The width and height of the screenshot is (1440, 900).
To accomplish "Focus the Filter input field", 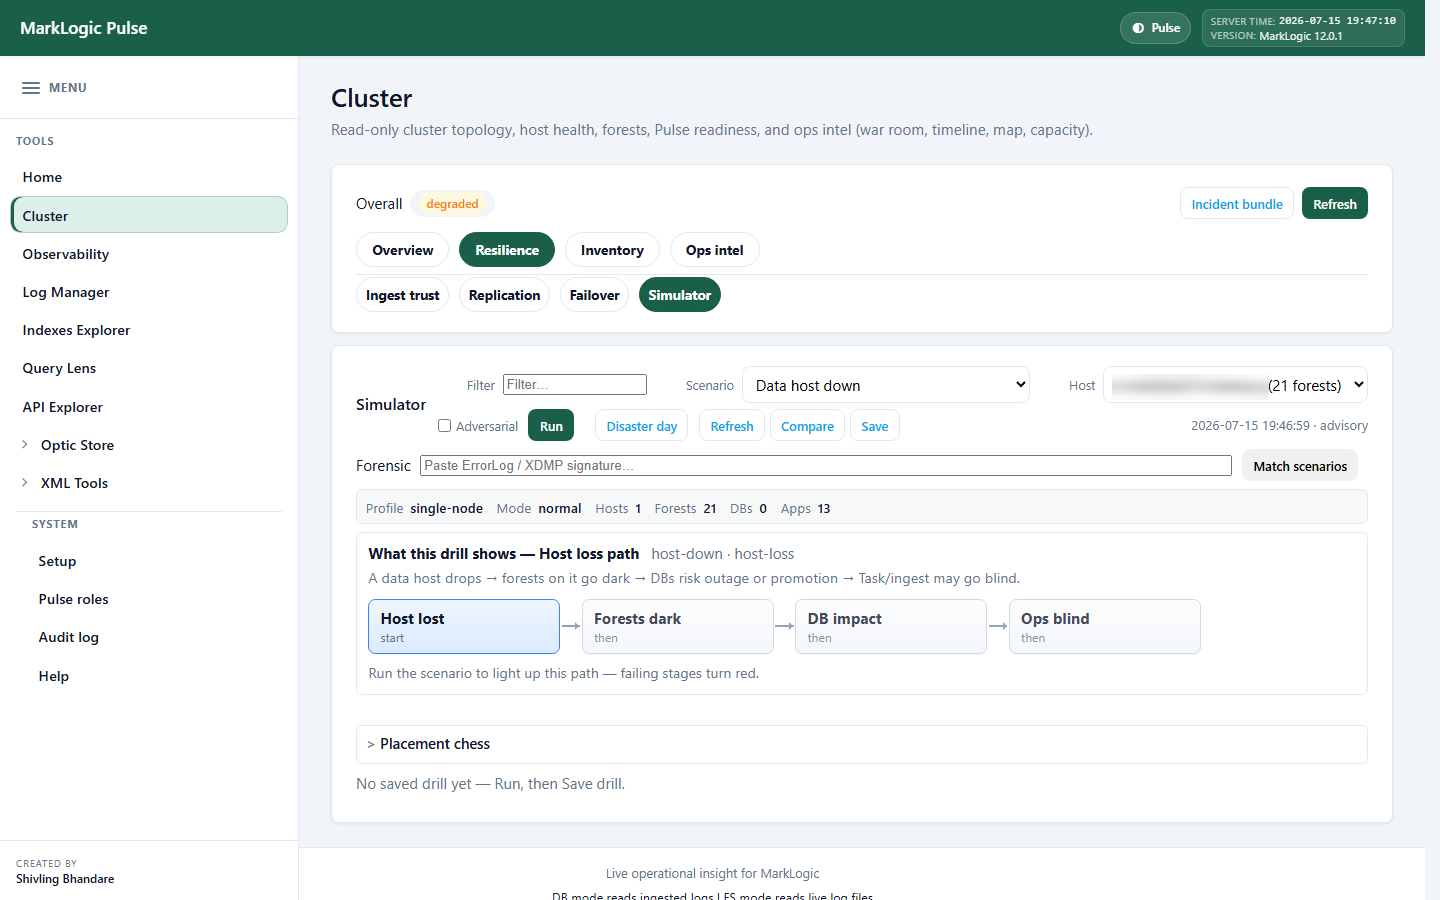I will (x=575, y=385).
